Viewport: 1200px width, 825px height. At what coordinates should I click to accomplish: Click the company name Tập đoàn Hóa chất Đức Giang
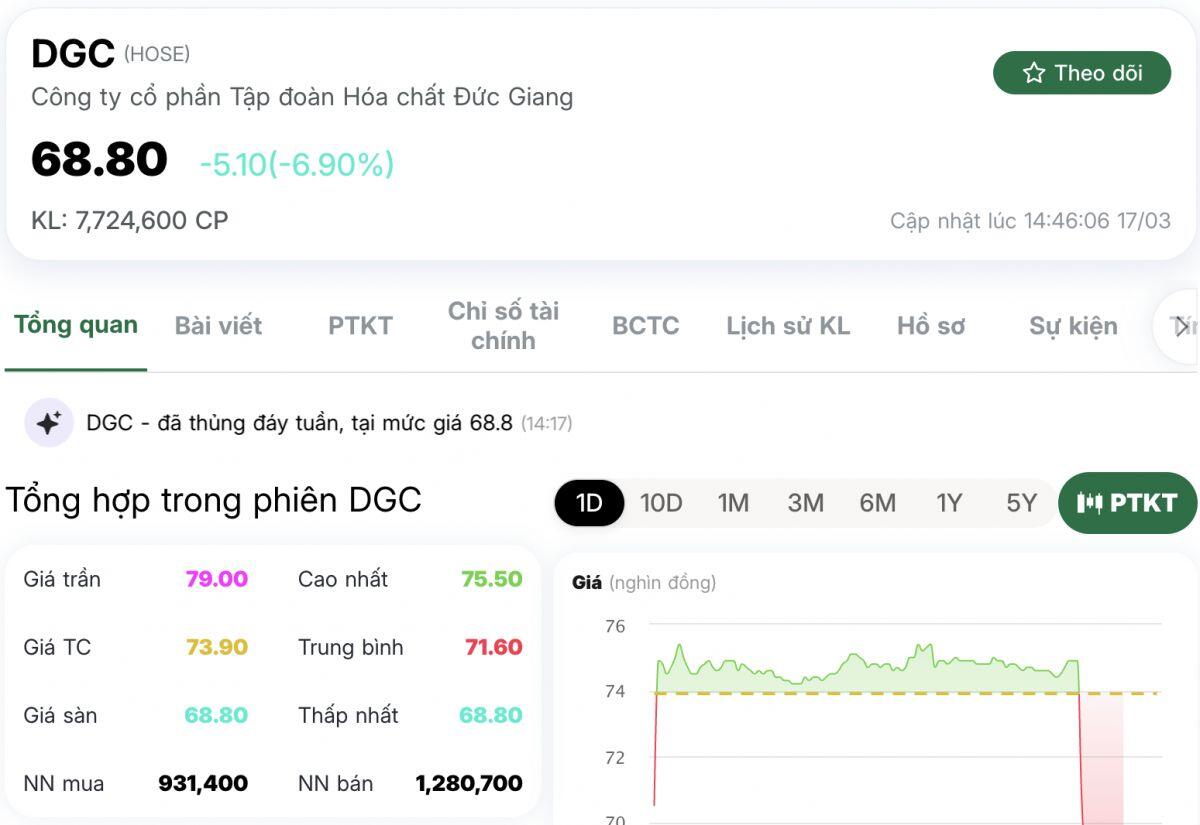click(302, 97)
